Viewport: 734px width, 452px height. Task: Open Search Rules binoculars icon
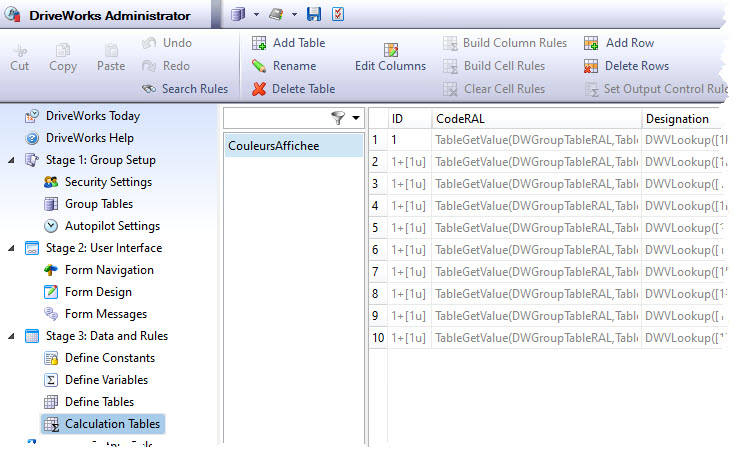pos(149,88)
